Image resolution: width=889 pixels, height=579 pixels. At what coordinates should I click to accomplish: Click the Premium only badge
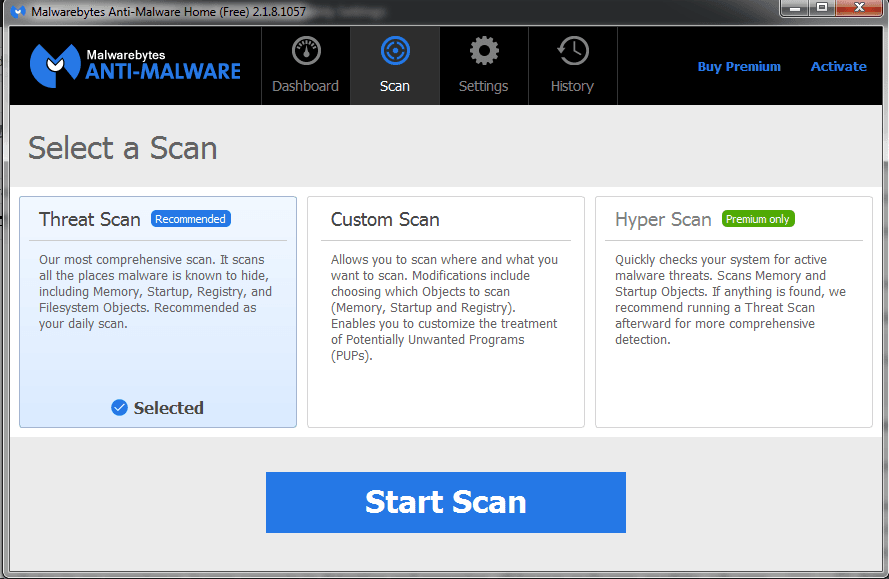[758, 219]
